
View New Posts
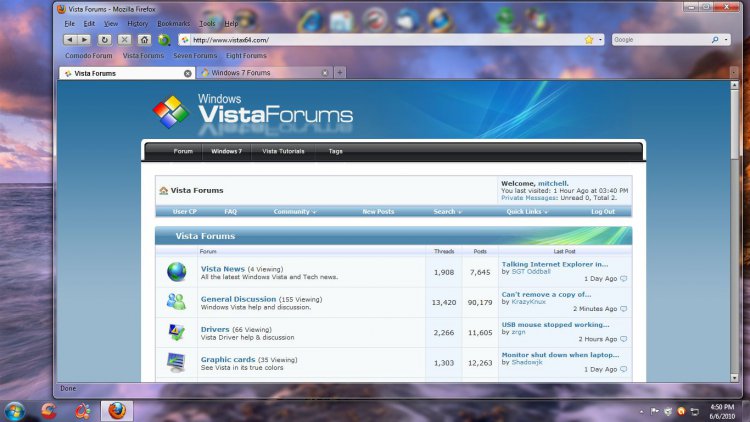(x=378, y=211)
